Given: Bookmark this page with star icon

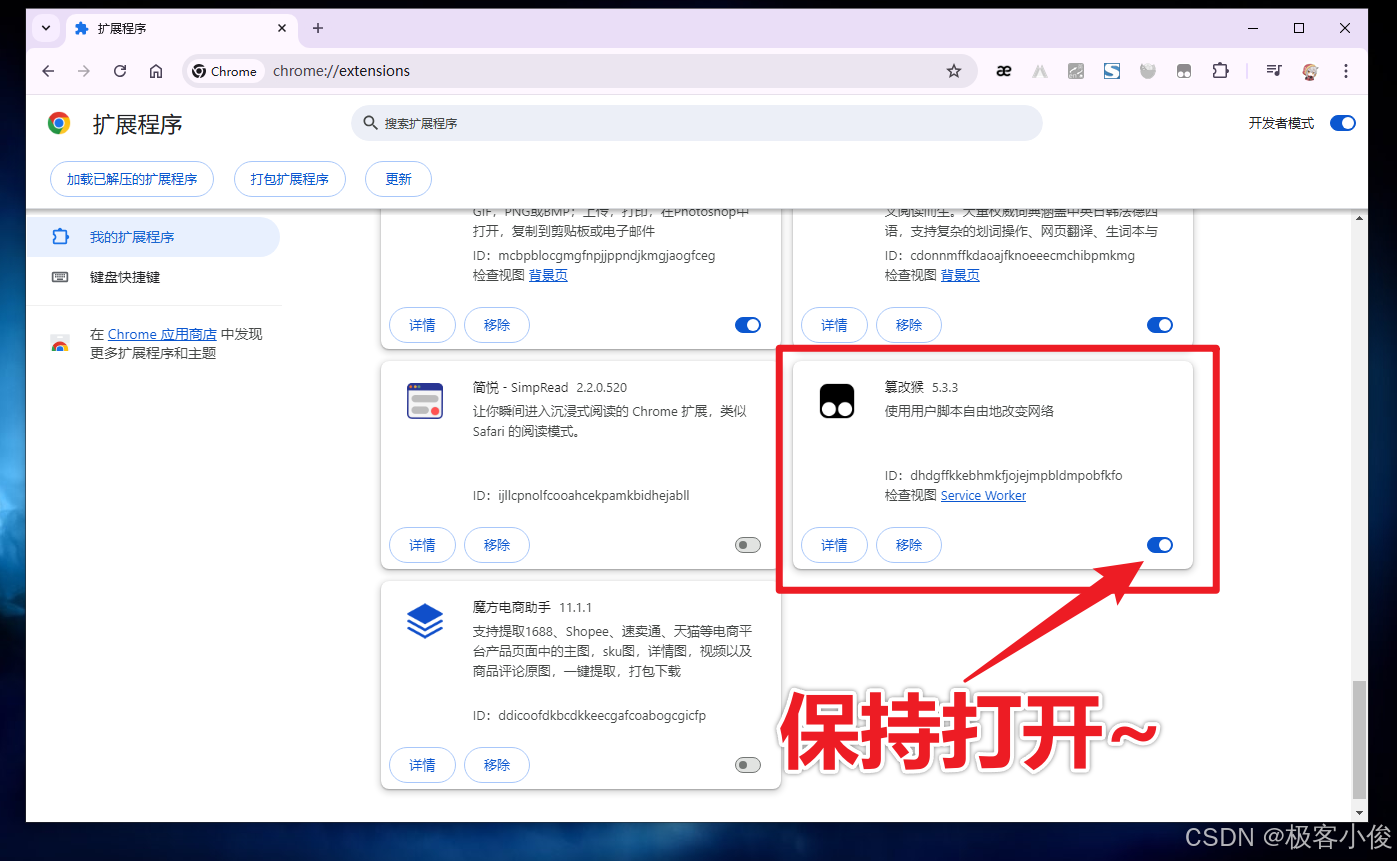Looking at the screenshot, I should (x=954, y=71).
